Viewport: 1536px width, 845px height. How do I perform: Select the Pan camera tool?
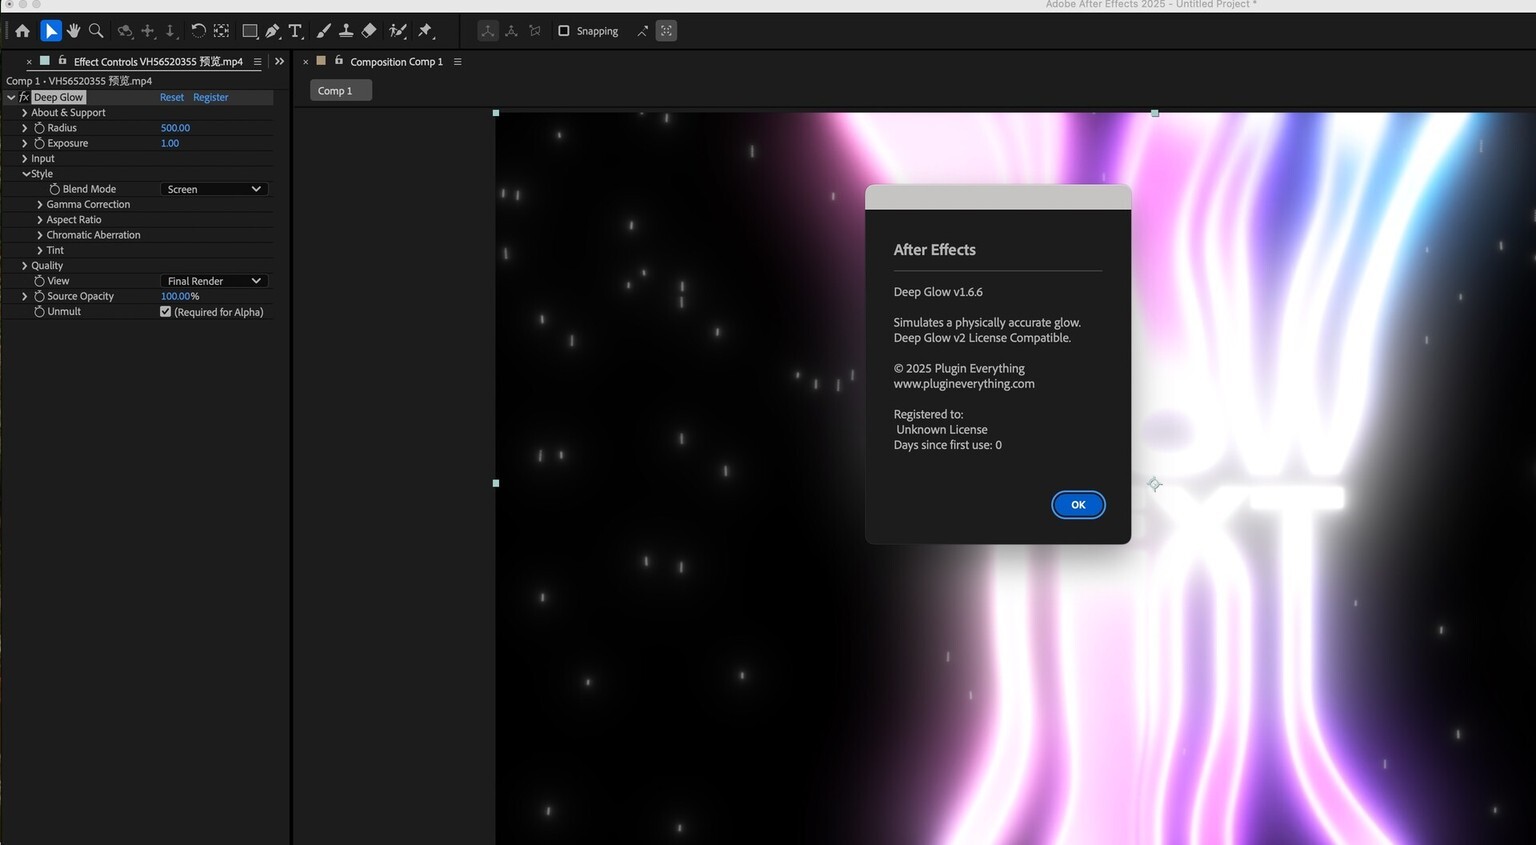pos(148,31)
